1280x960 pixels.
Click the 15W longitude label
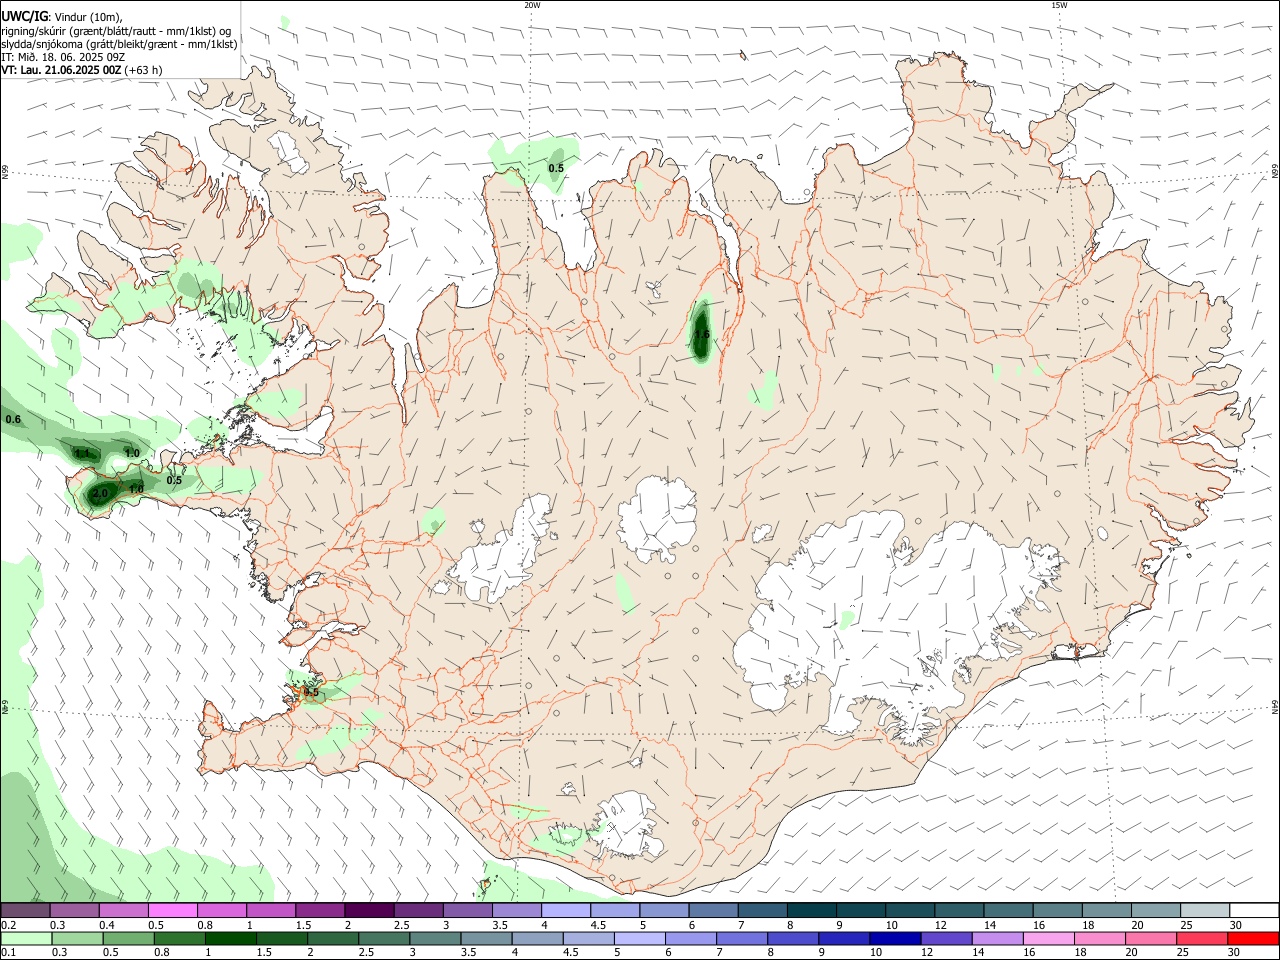(x=1059, y=5)
